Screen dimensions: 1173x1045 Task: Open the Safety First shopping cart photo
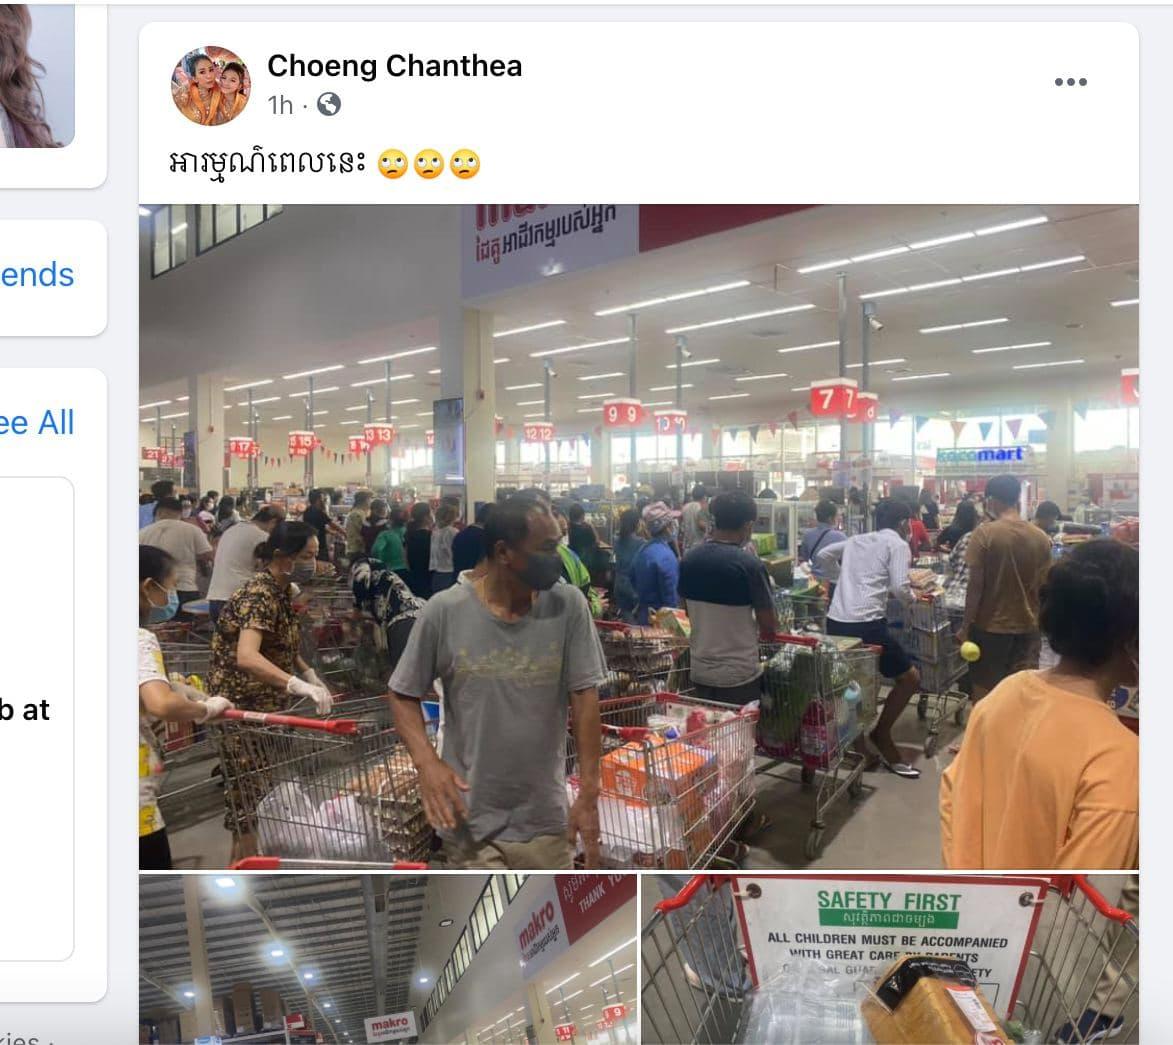[890, 960]
